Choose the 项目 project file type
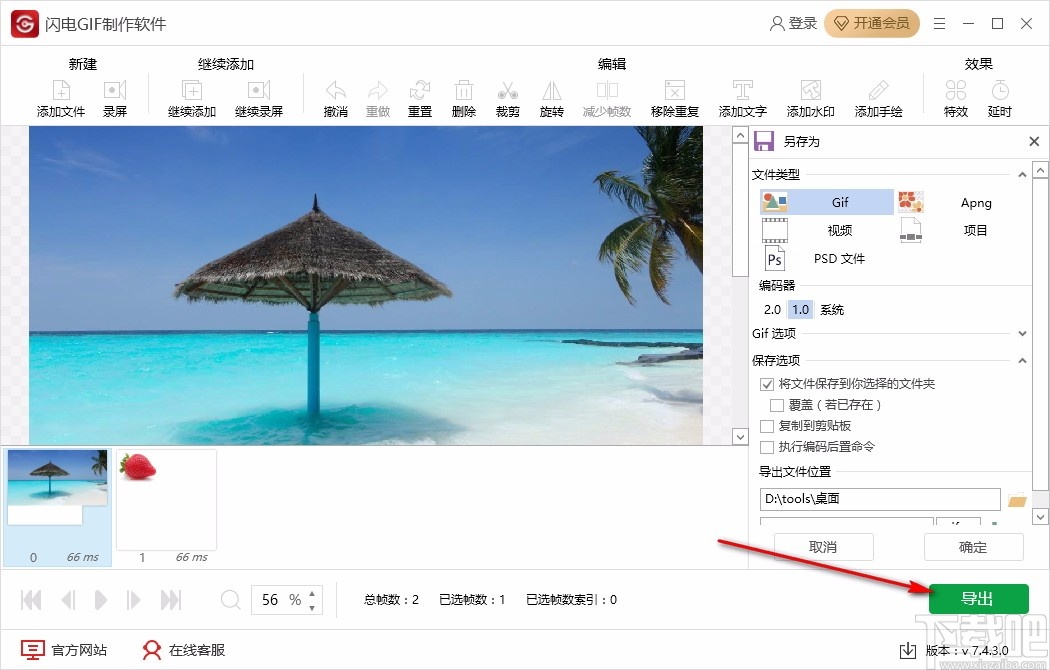Screen dimensions: 1050x670 [962, 230]
